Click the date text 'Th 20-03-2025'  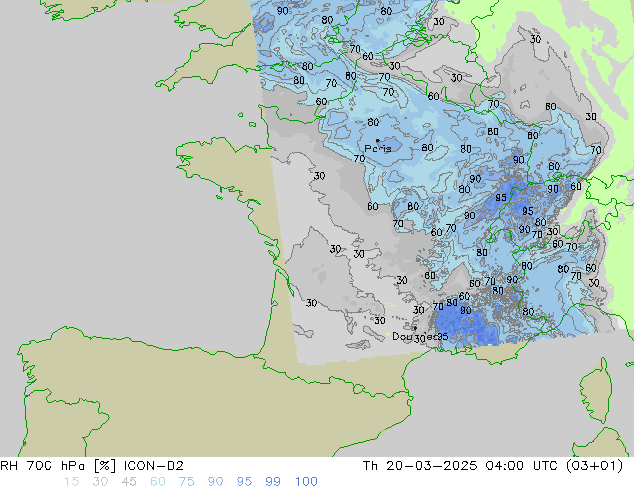point(420,466)
